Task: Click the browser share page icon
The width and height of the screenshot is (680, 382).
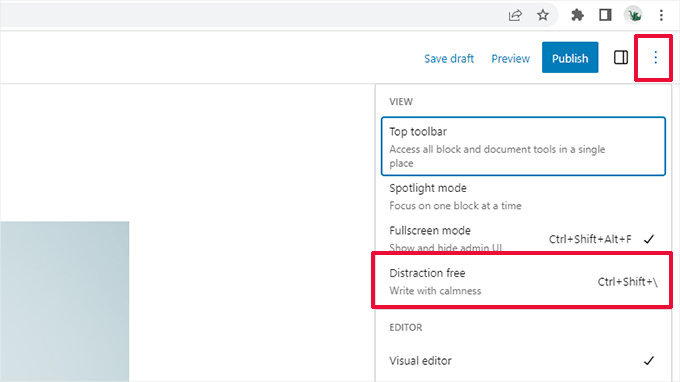Action: 515,16
